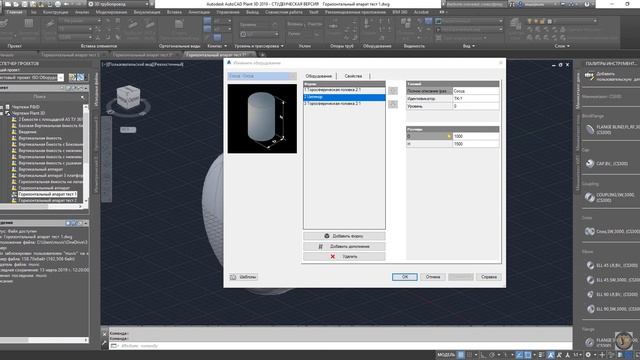
Task: Select shape row 3 Торосферическая головка
Action: [x=344, y=104]
